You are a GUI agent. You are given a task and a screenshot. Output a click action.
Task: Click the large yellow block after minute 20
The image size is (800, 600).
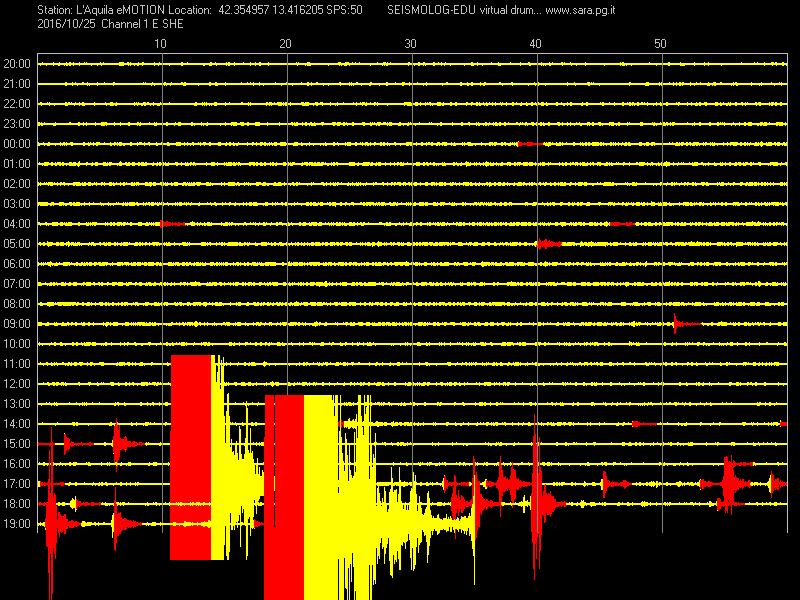[320, 497]
